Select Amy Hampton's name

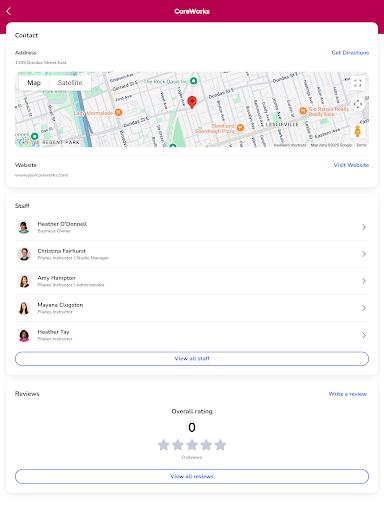[56, 278]
